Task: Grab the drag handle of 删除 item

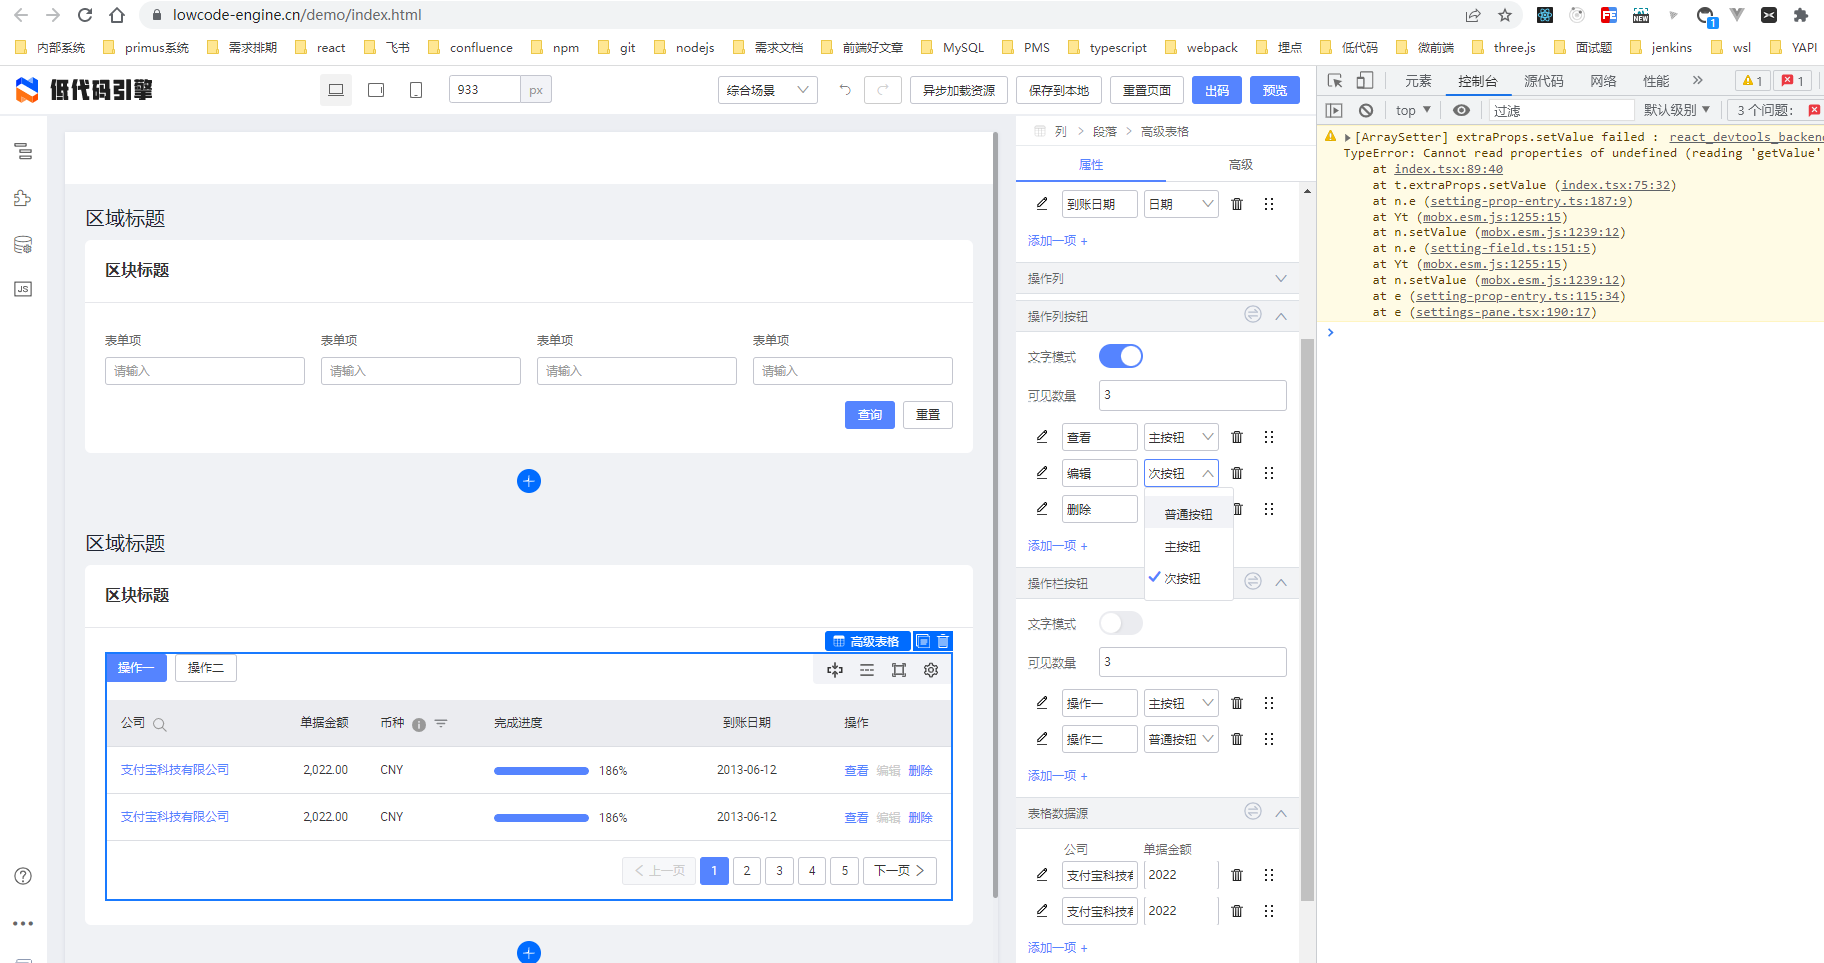Action: point(1269,509)
